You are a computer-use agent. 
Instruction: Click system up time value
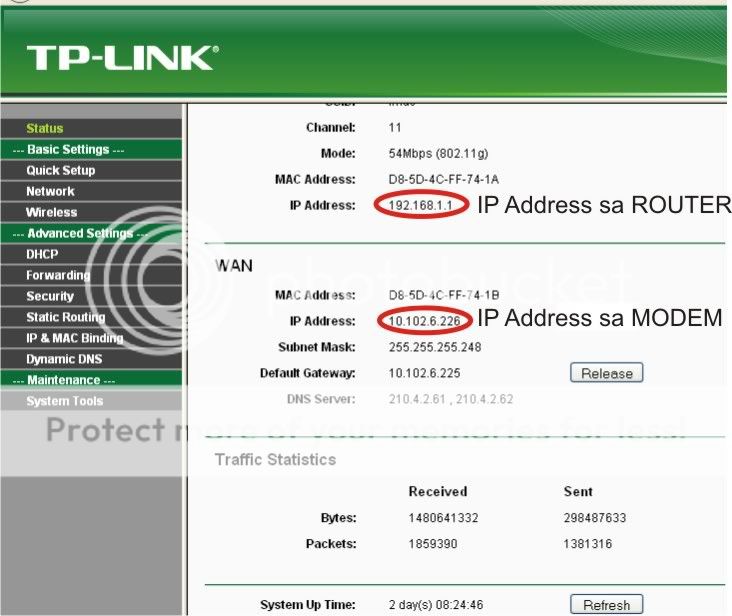point(436,605)
